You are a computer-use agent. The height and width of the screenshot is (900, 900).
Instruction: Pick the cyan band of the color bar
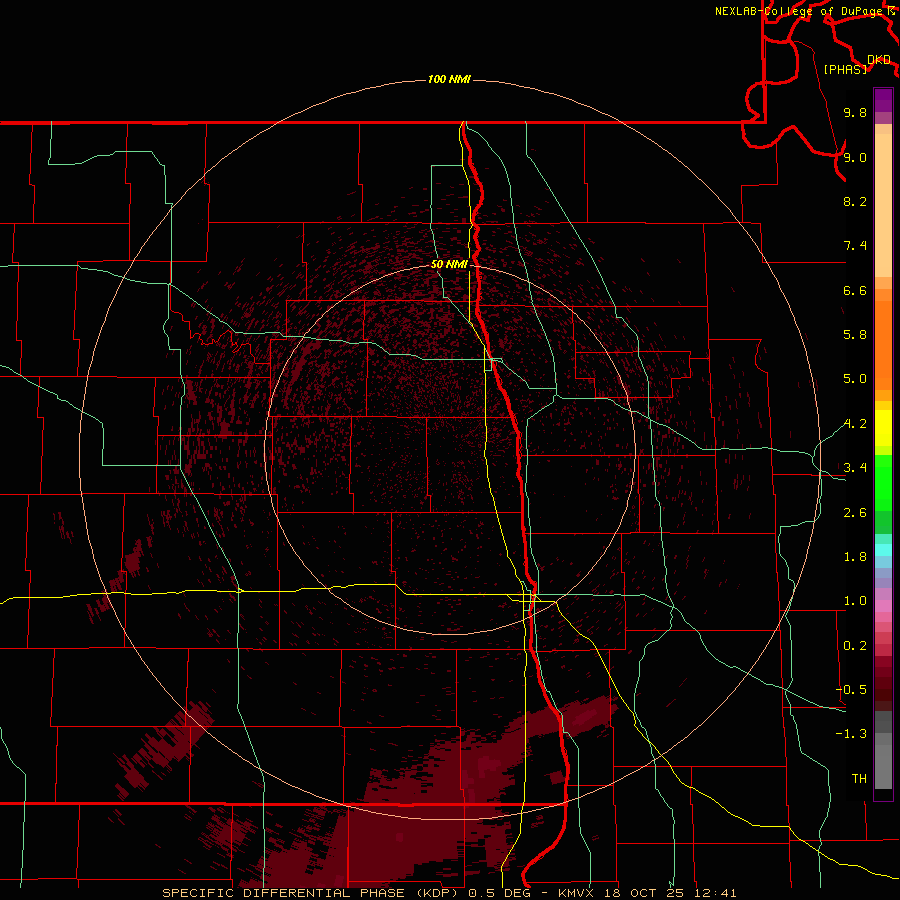[883, 550]
